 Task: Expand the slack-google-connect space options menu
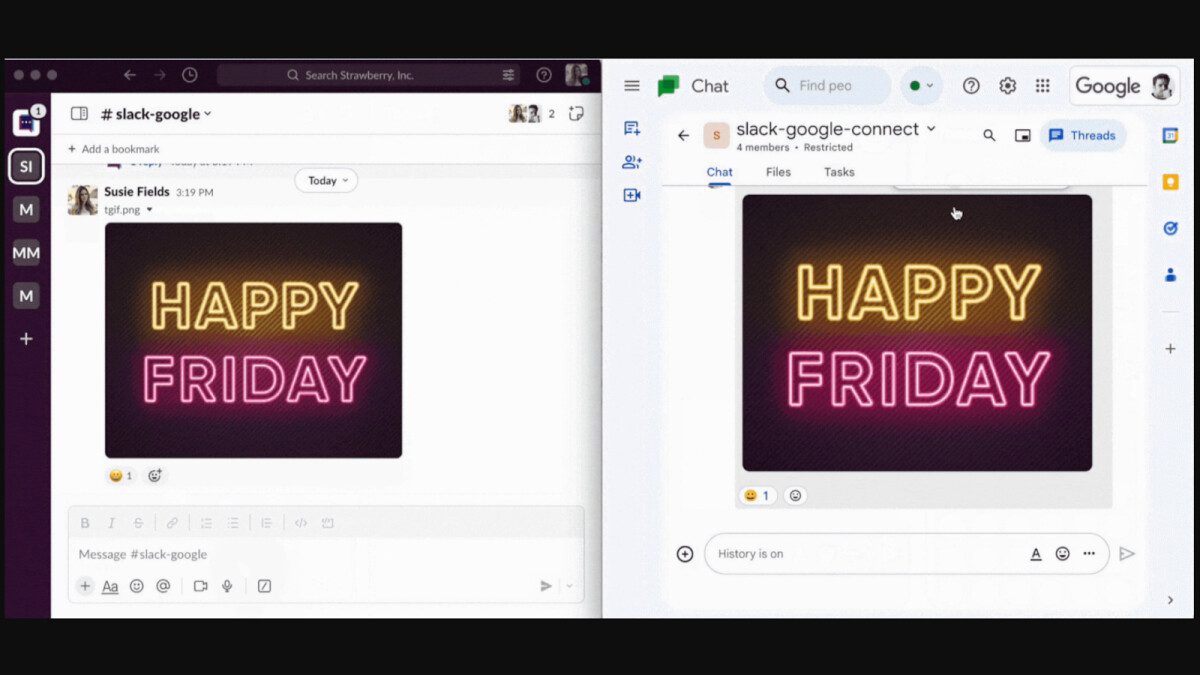coord(932,128)
